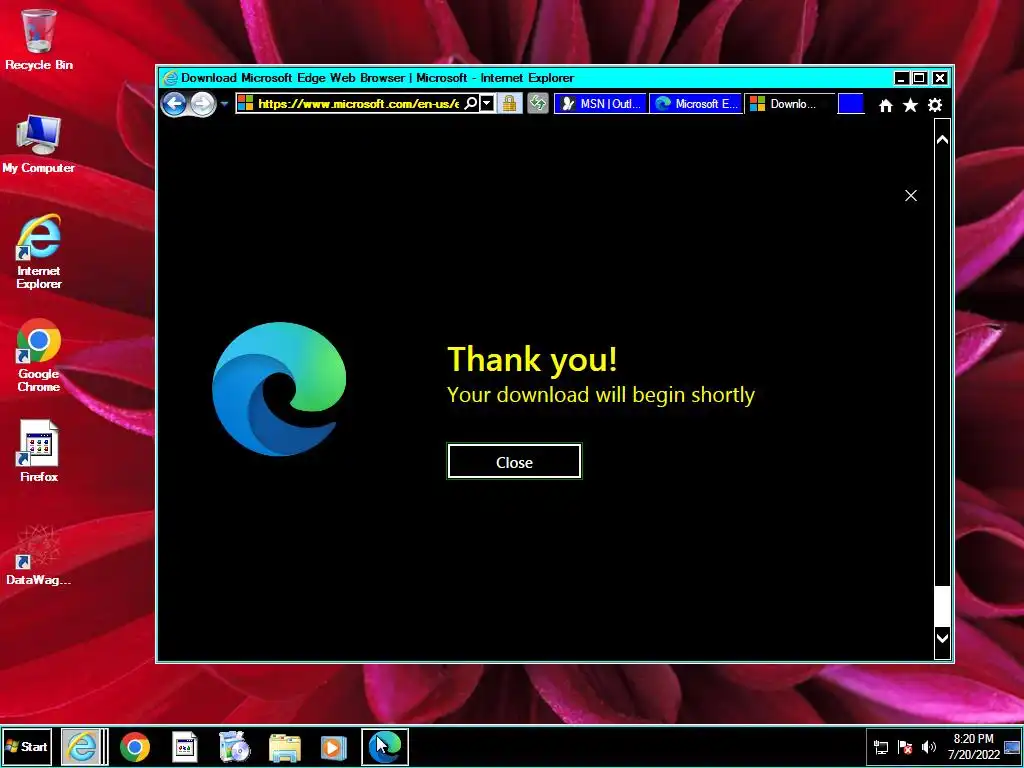Viewport: 1024px width, 768px height.
Task: Switch to the MSN | Outlook tab
Action: click(601, 104)
